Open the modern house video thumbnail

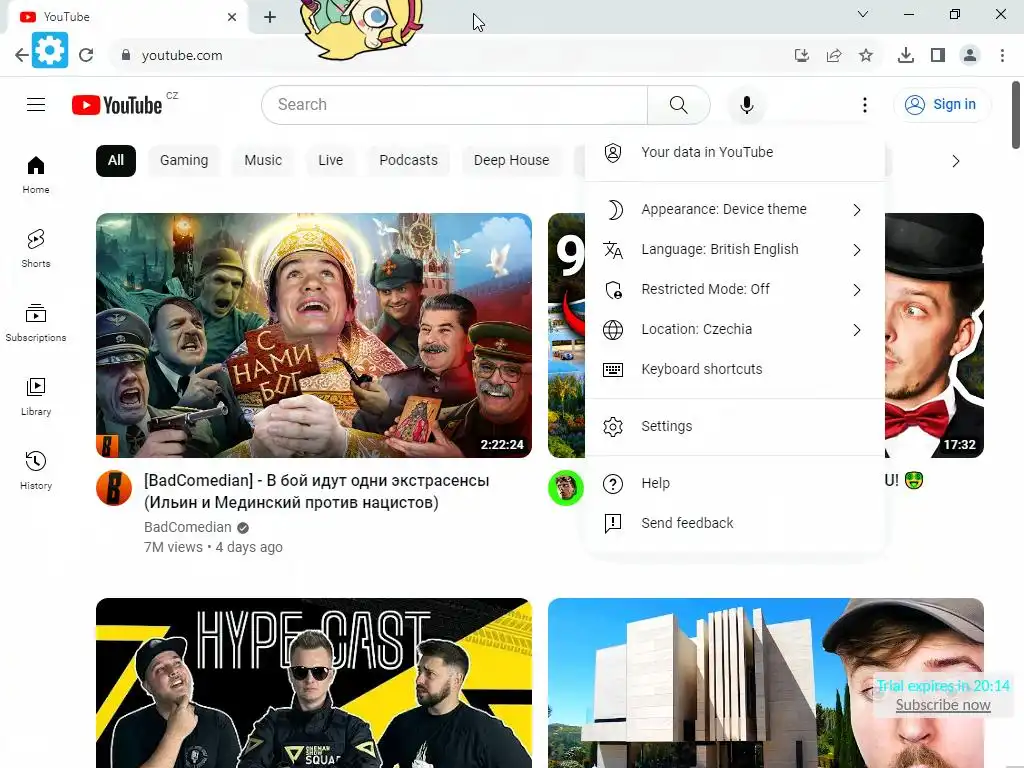(x=765, y=683)
